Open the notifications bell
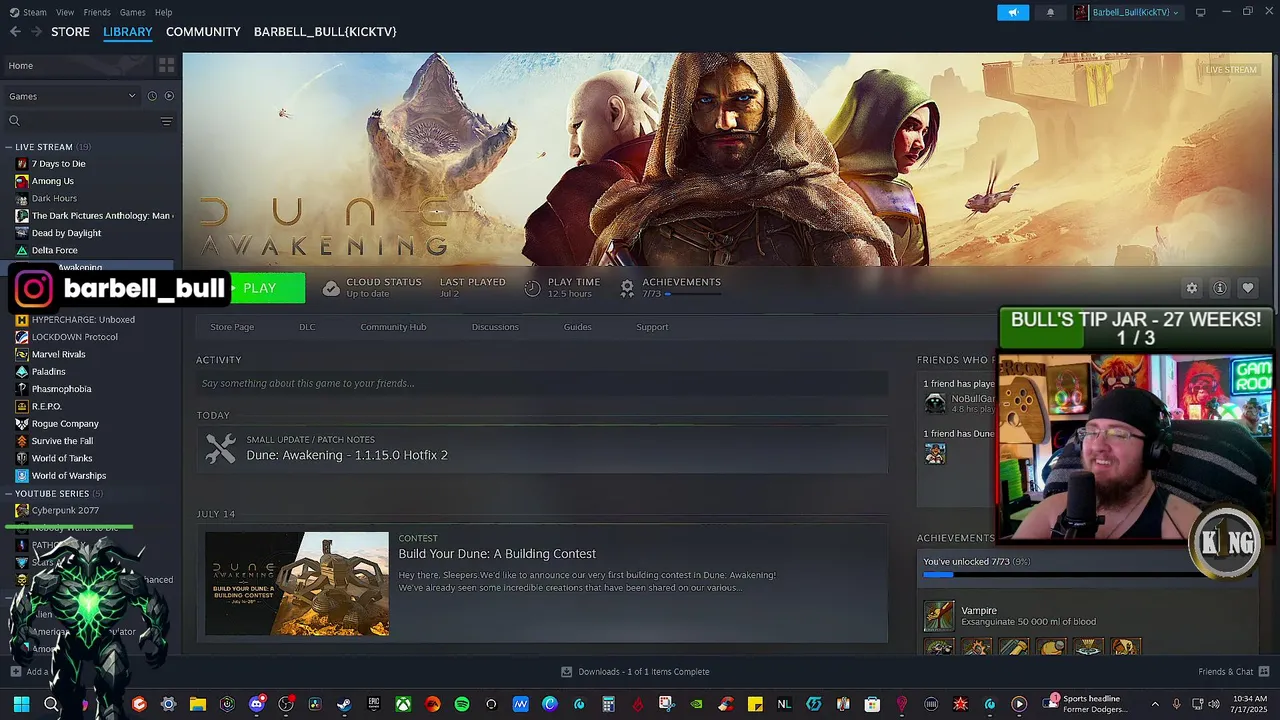The image size is (1280, 720). tap(1050, 12)
